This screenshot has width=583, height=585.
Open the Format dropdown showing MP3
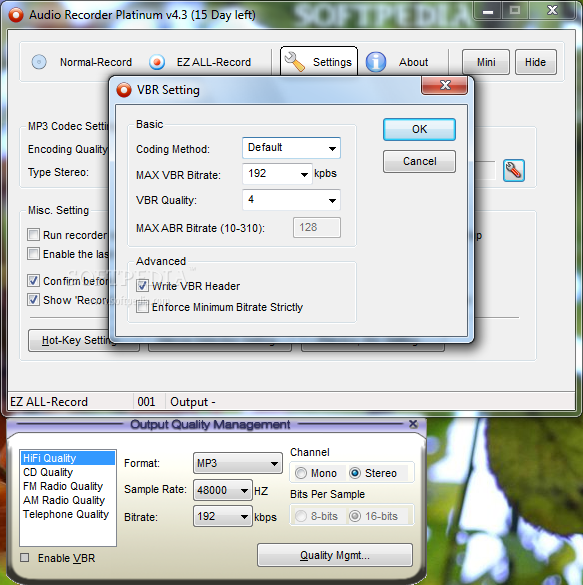(x=237, y=463)
